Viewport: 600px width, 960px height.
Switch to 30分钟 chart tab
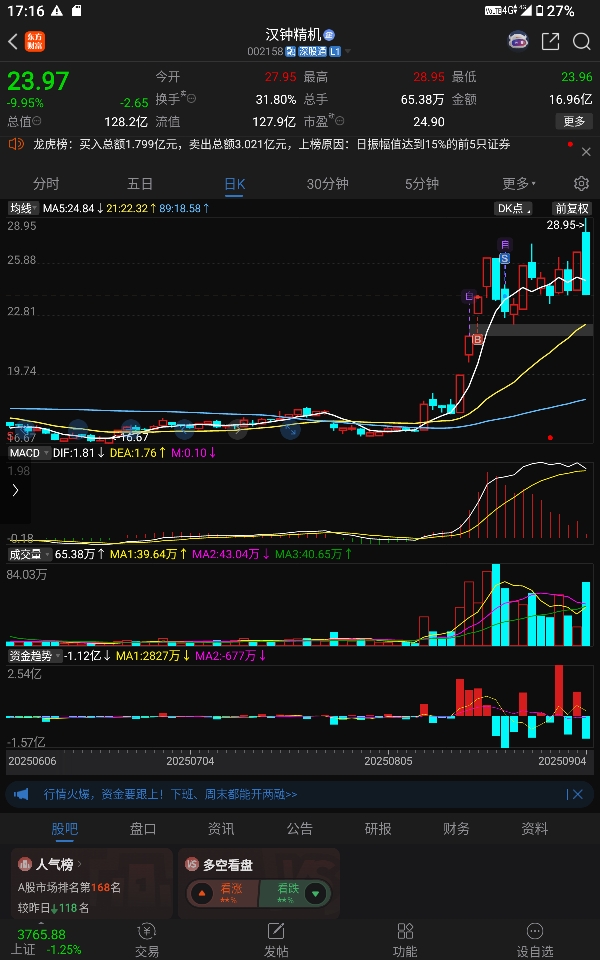(x=328, y=184)
